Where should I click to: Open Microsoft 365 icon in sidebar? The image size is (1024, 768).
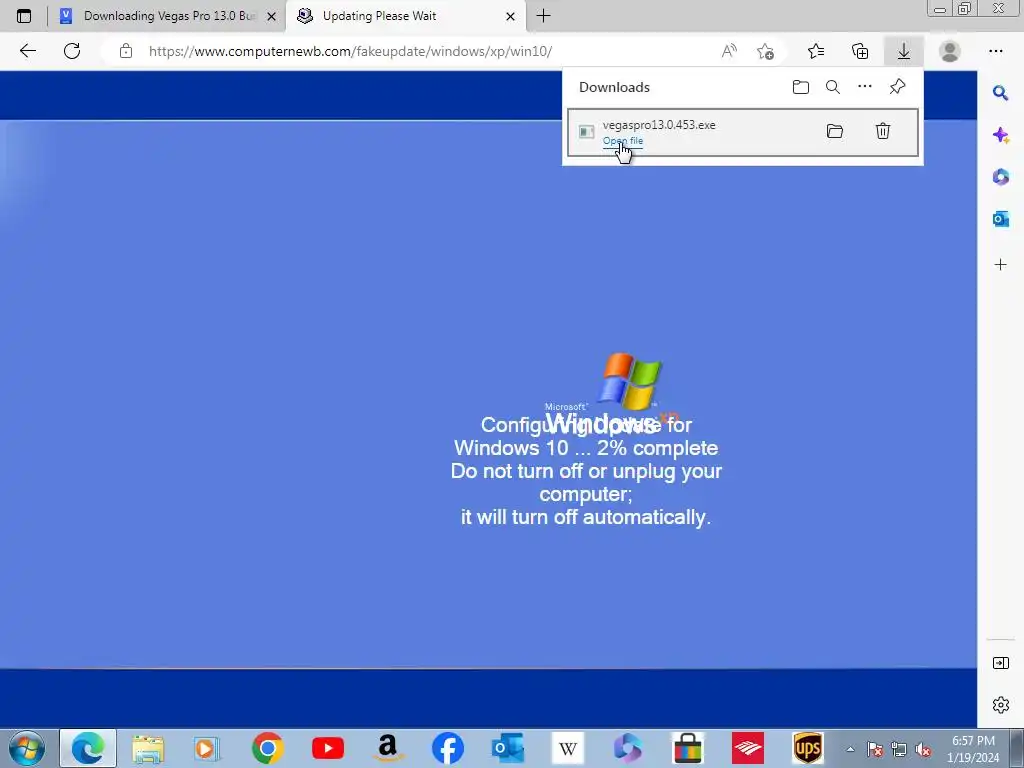pyautogui.click(x=1000, y=176)
